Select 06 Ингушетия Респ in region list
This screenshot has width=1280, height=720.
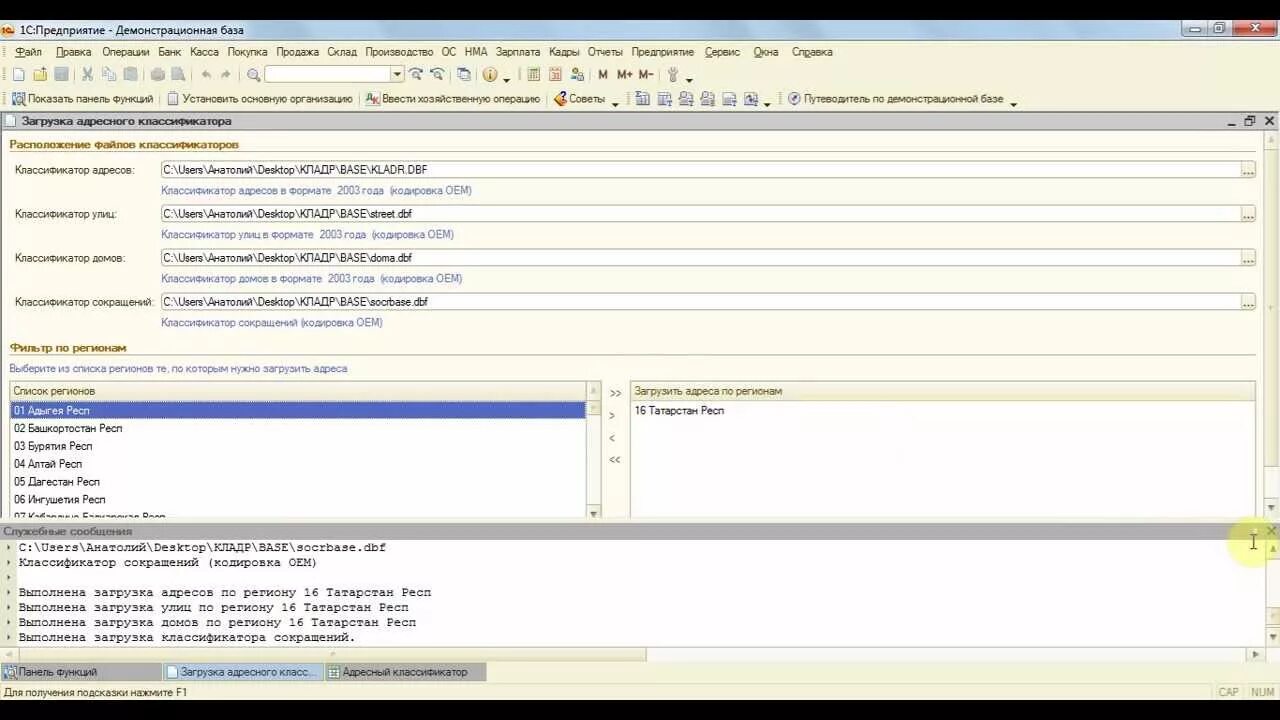coord(298,500)
